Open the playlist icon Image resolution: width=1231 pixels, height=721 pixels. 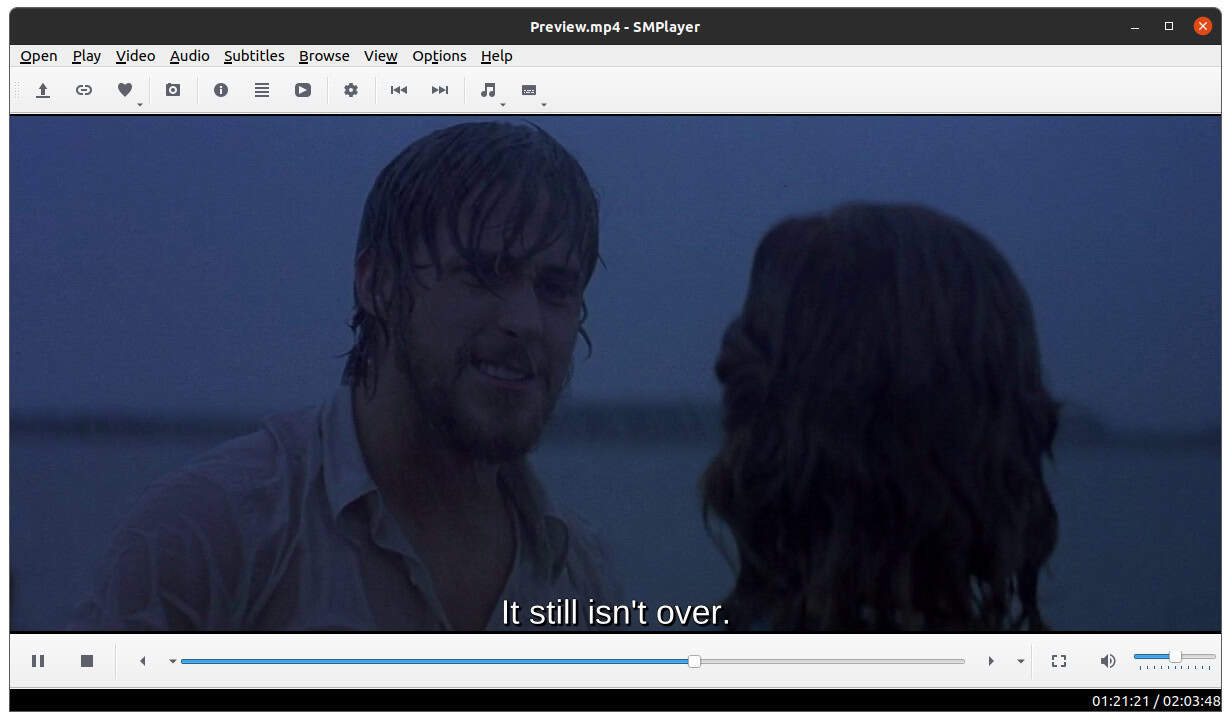[261, 90]
